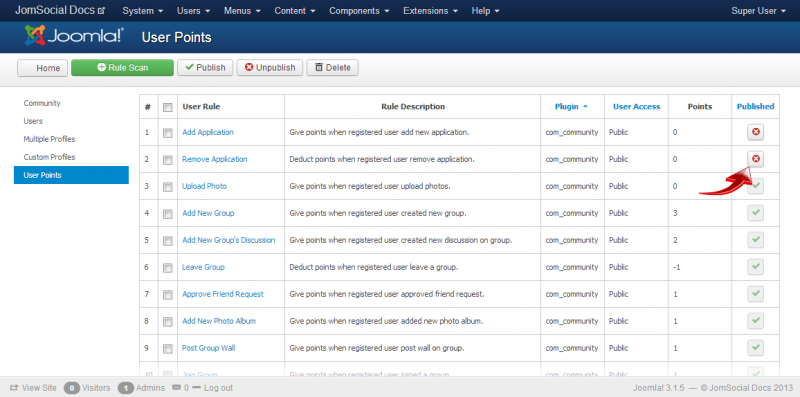Check the Upload Photo row checkbox
This screenshot has height=397, width=800.
(167, 187)
